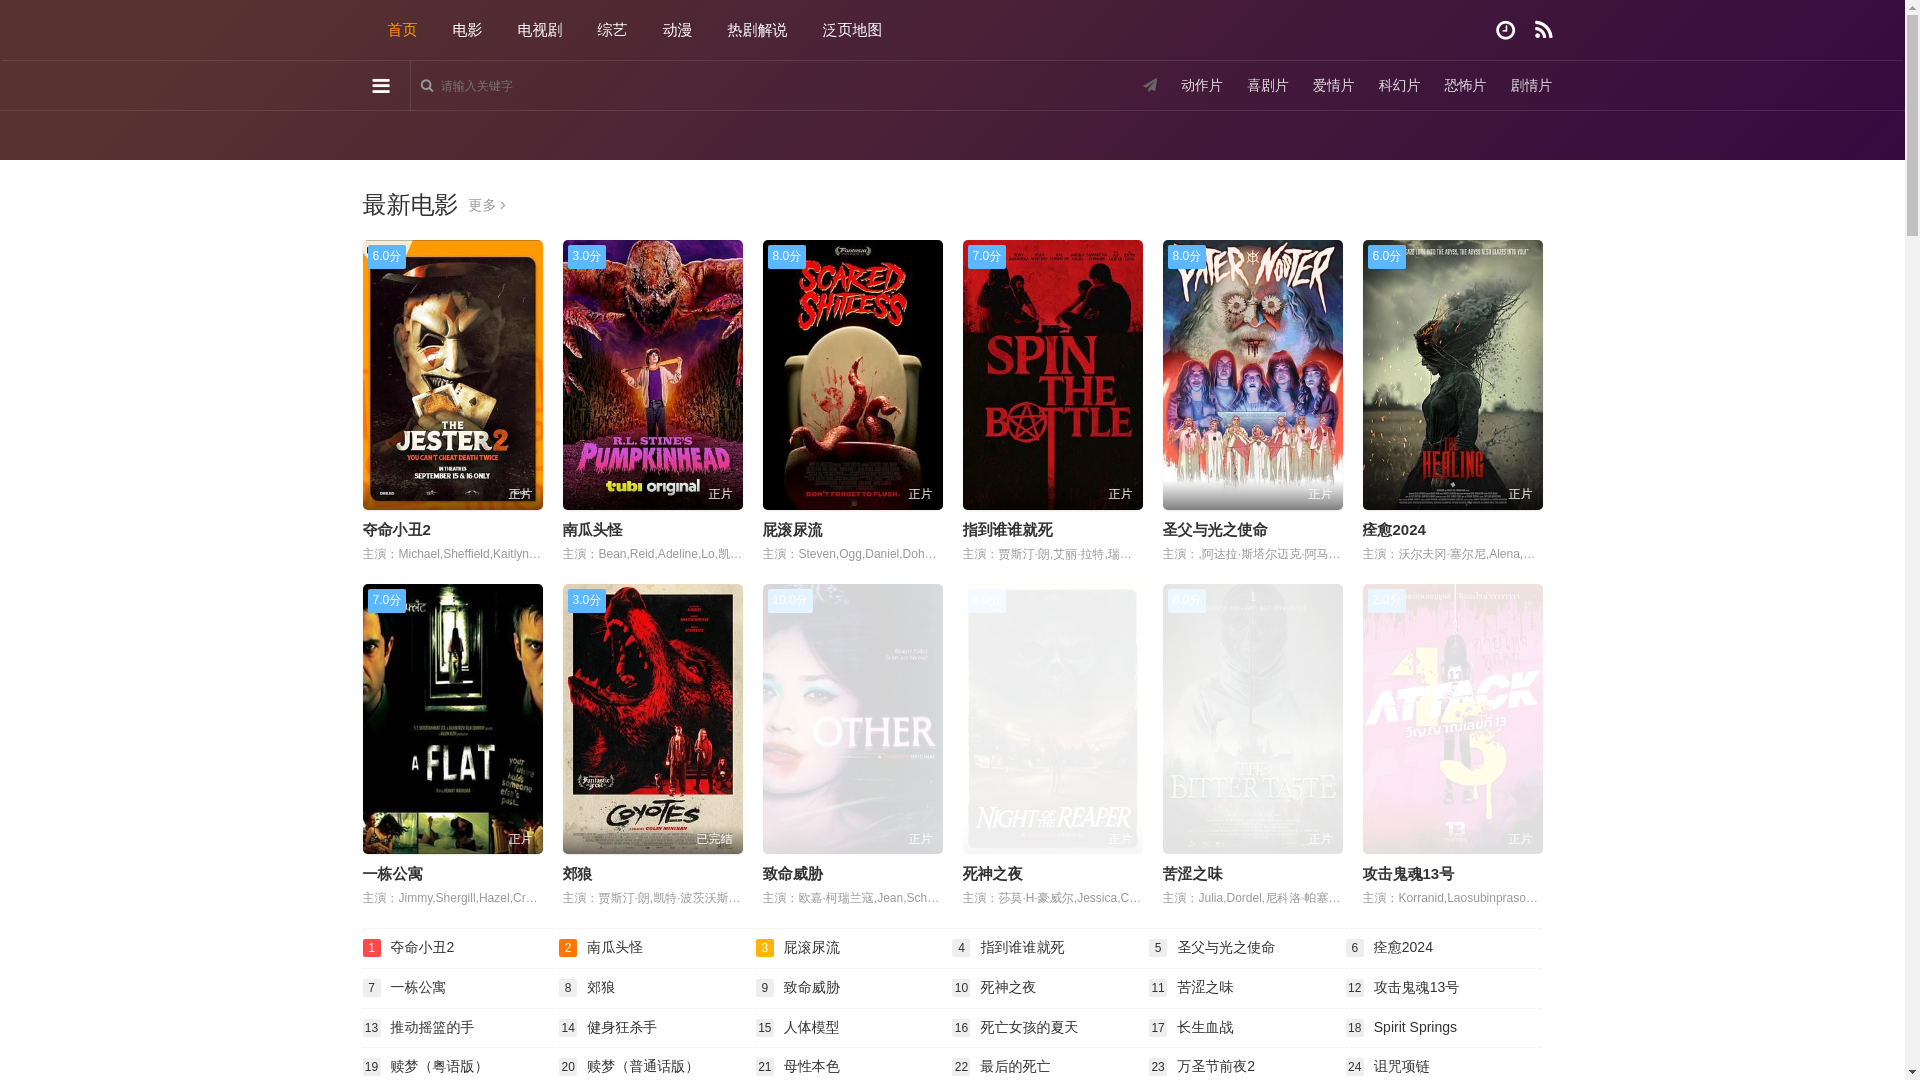Viewport: 1920px width, 1080px height.
Task: Click the 痊愈2024 title under its poster
Action: 1394,530
